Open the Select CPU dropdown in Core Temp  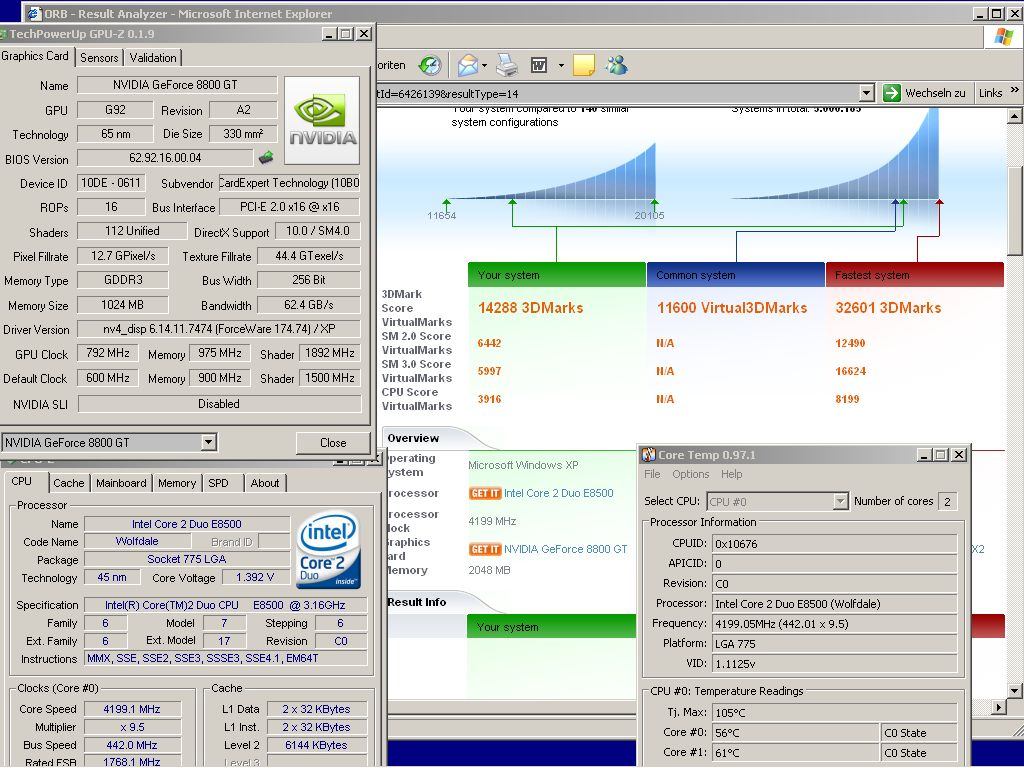pos(840,502)
